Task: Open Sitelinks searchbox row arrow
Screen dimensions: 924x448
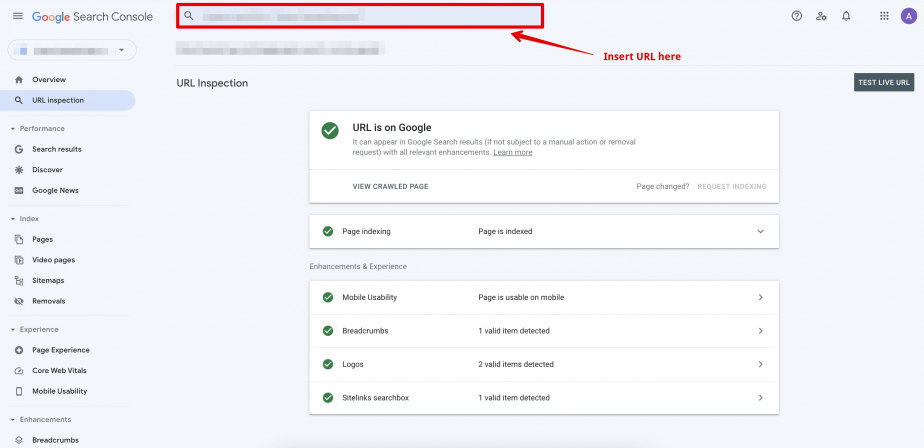Action: (761, 398)
